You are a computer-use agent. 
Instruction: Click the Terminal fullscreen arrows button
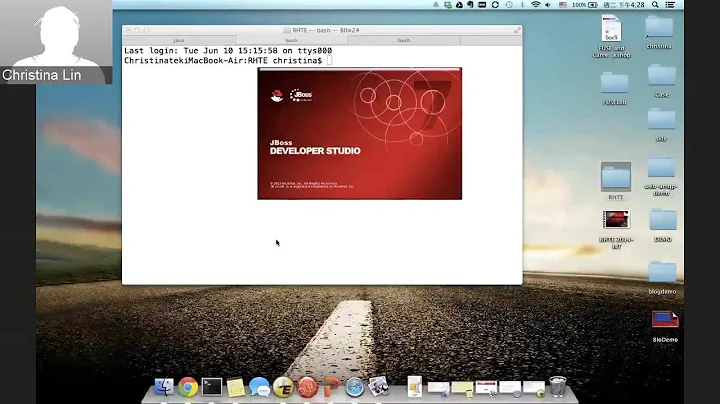517,30
